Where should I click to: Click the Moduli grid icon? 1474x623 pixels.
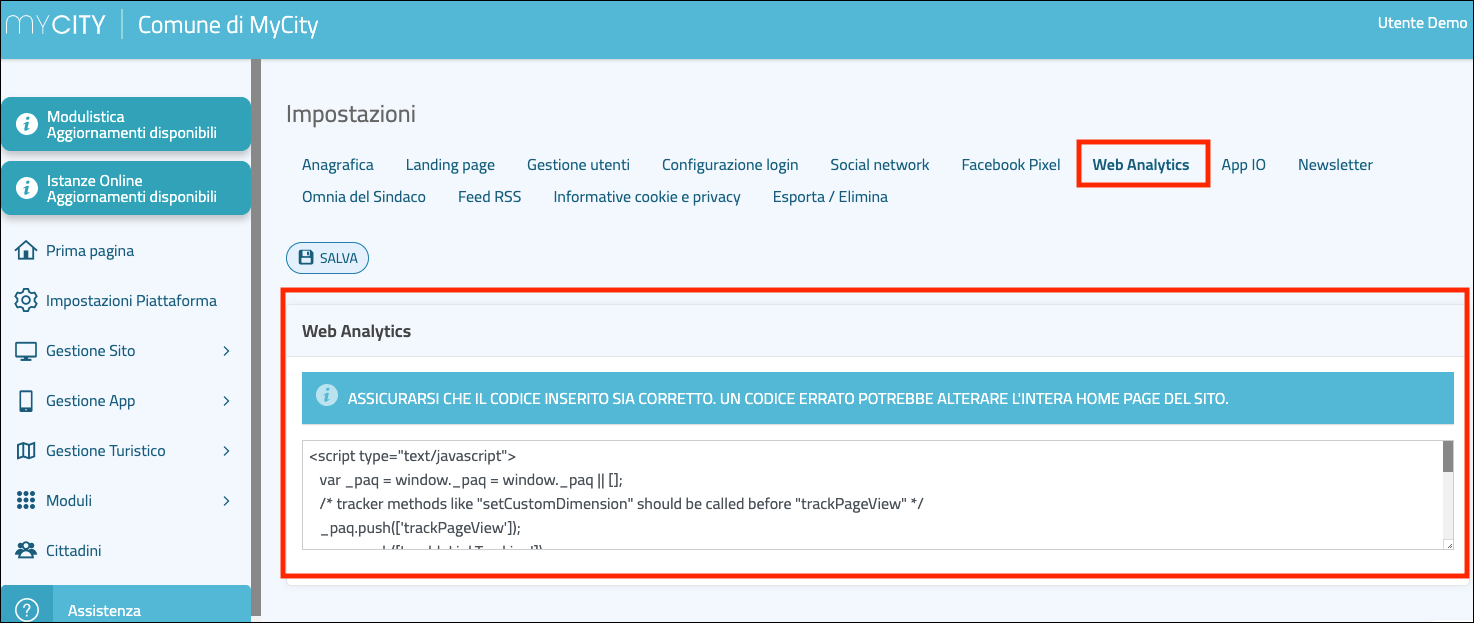(x=27, y=501)
